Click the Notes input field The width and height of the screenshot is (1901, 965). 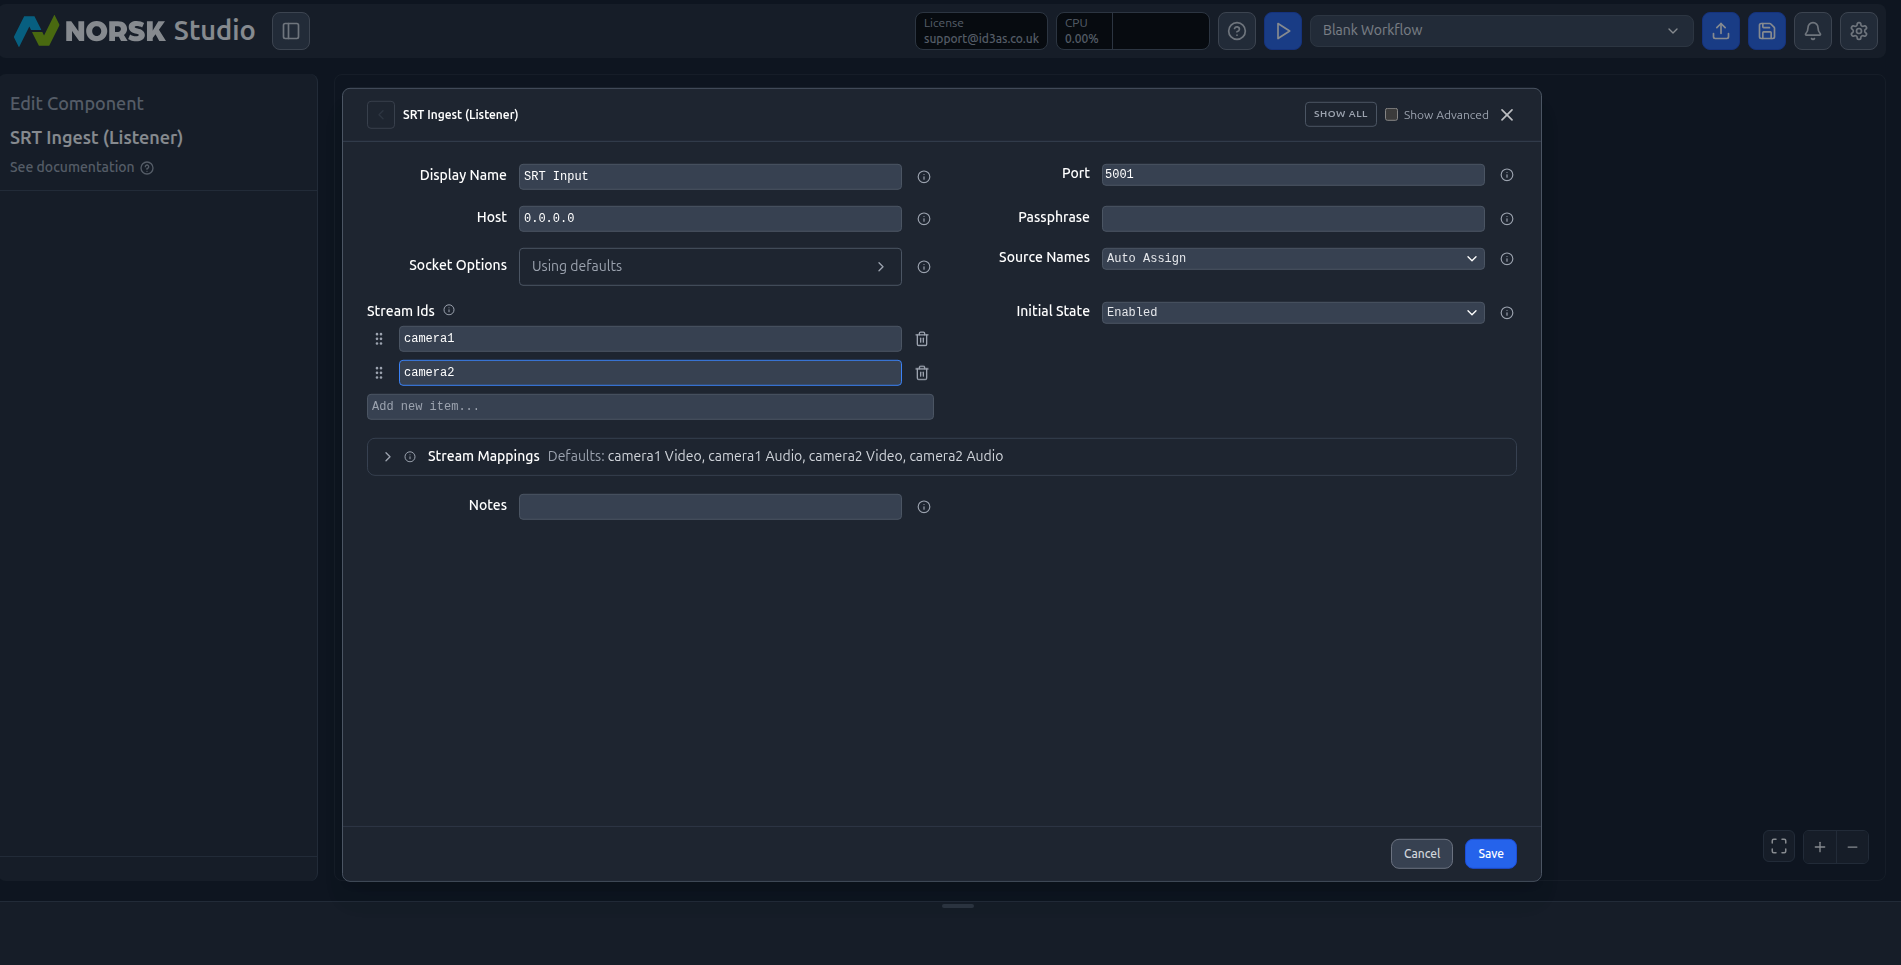click(710, 506)
